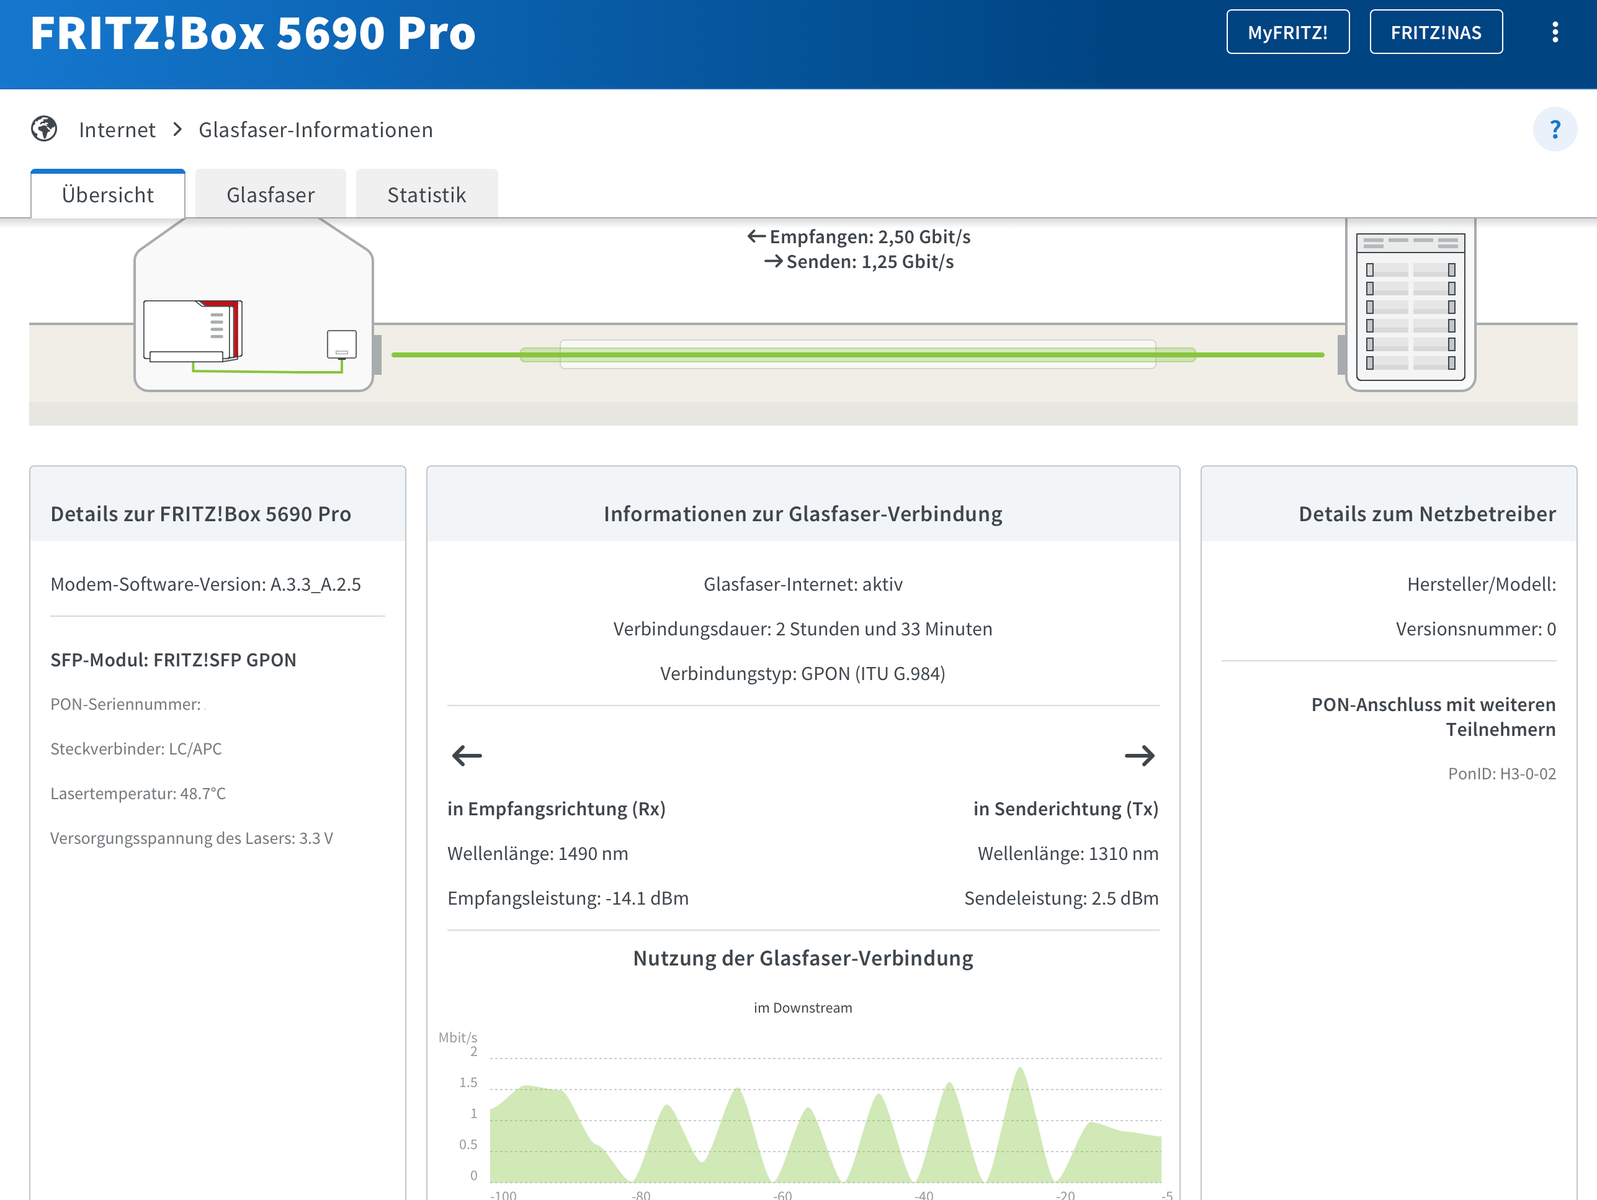
Task: Click the globe Internet icon
Action: (44, 129)
